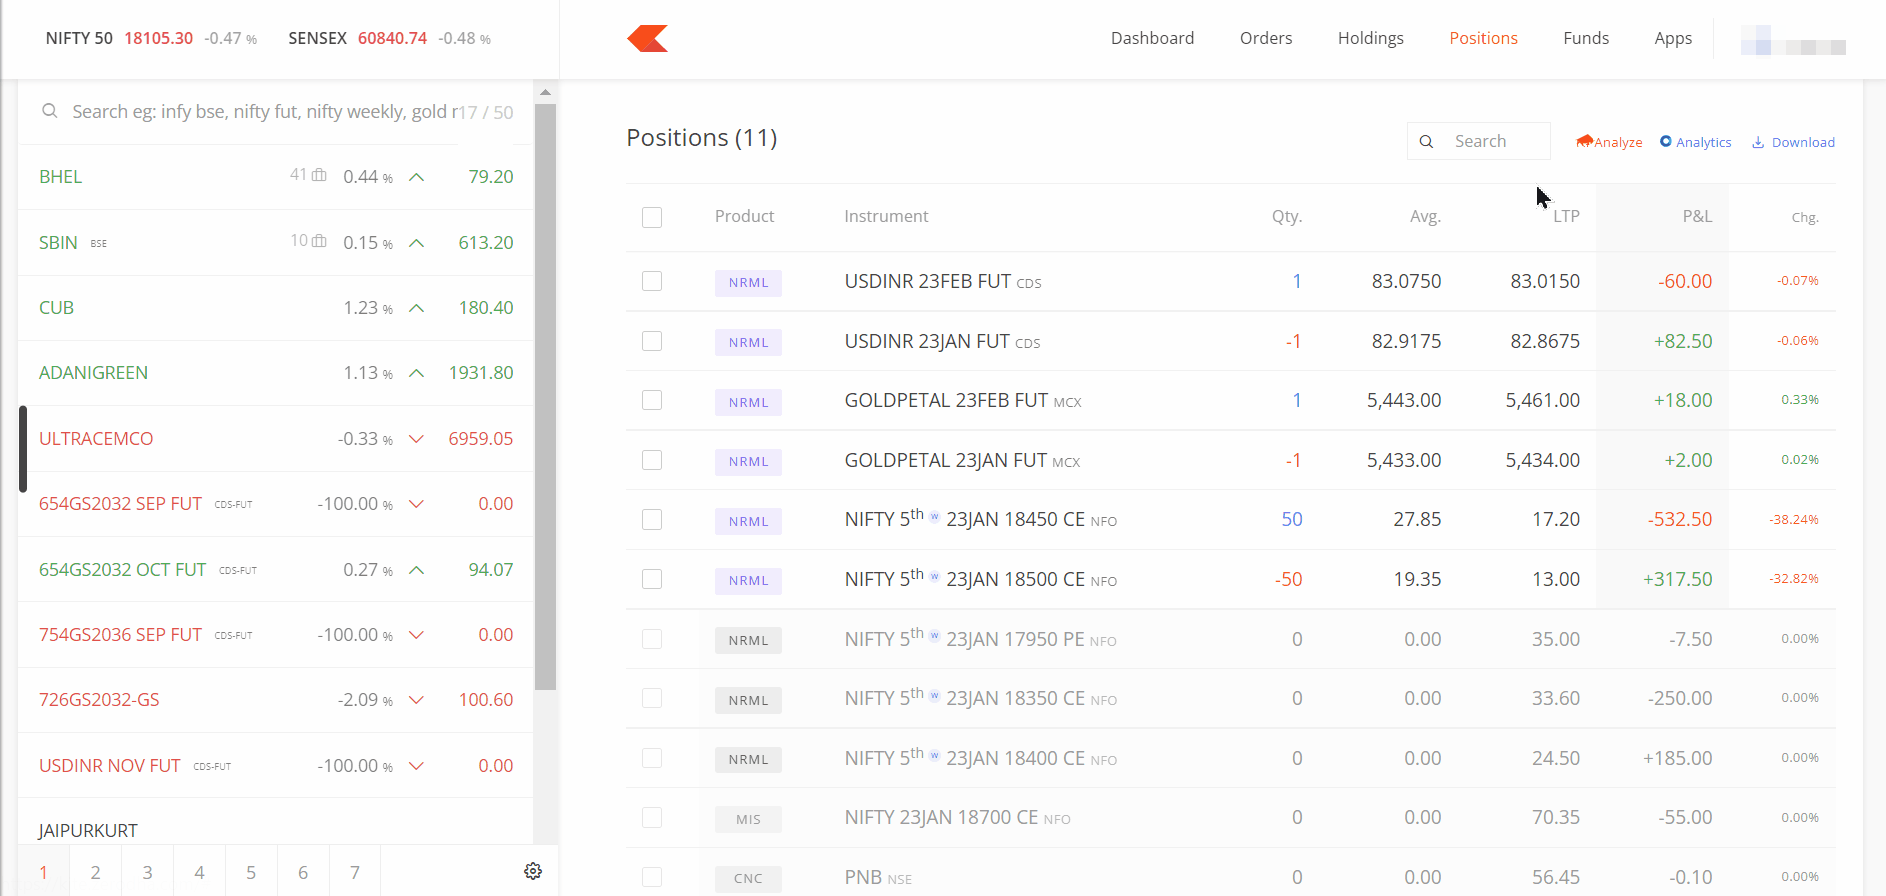This screenshot has width=1886, height=896.
Task: Switch to marketwatch tab 5
Action: click(x=251, y=872)
